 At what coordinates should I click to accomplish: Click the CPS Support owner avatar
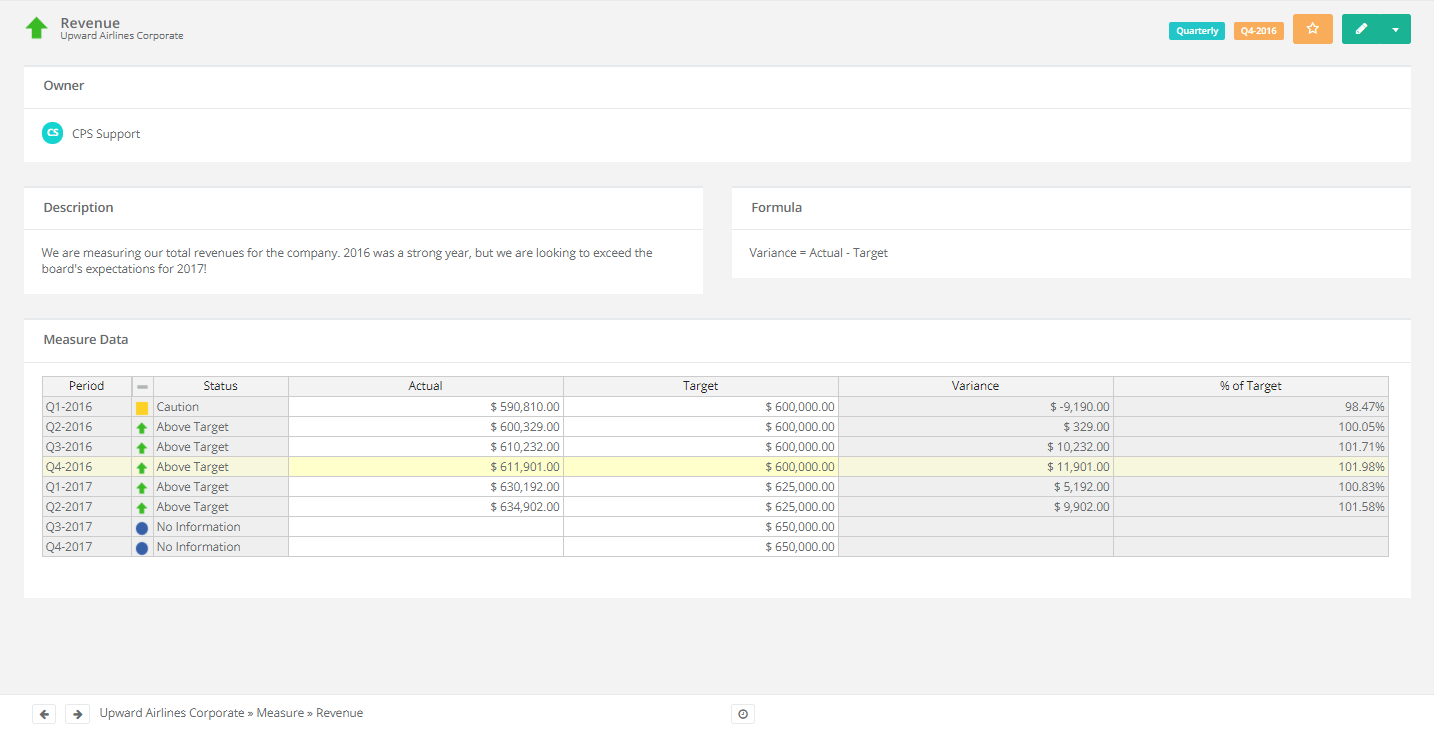point(52,132)
